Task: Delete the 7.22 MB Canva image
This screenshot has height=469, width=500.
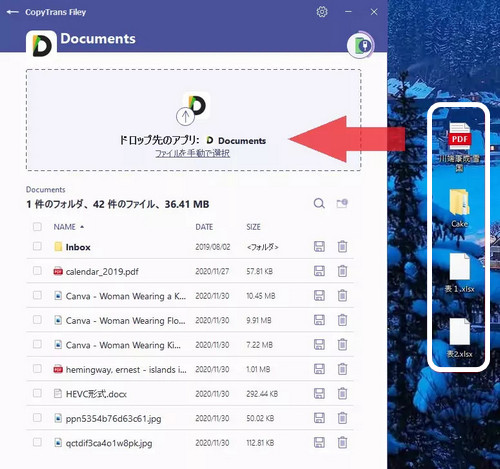Action: click(342, 345)
